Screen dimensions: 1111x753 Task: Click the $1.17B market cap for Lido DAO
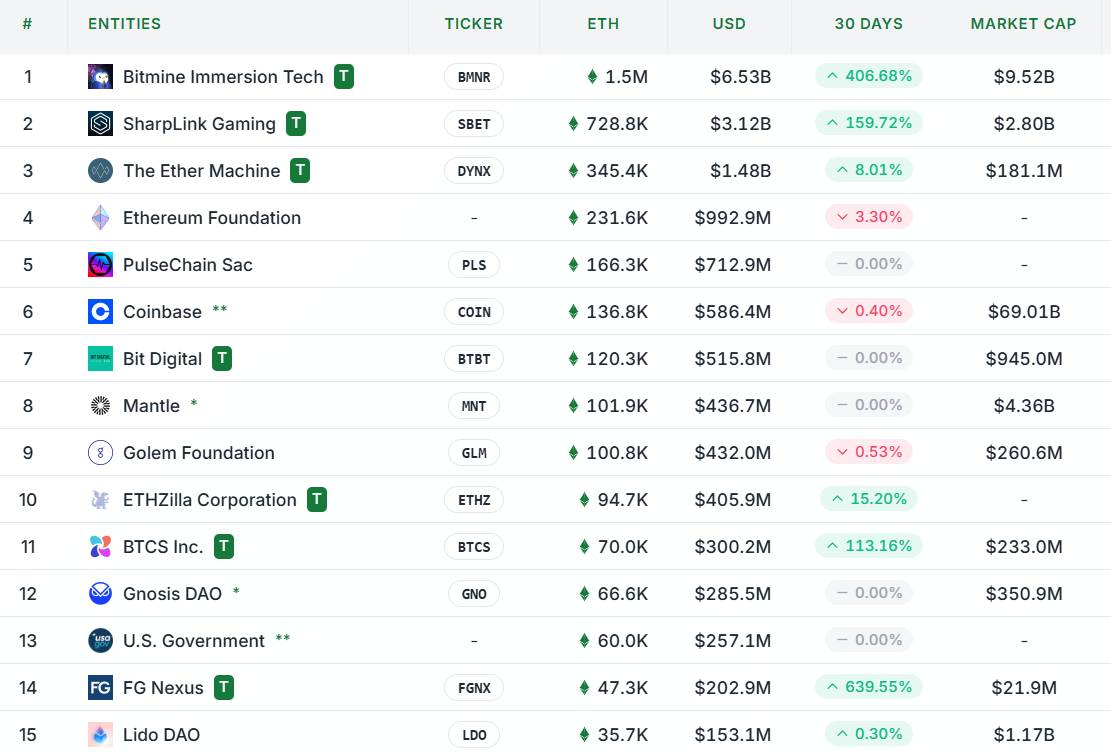coord(1024,735)
